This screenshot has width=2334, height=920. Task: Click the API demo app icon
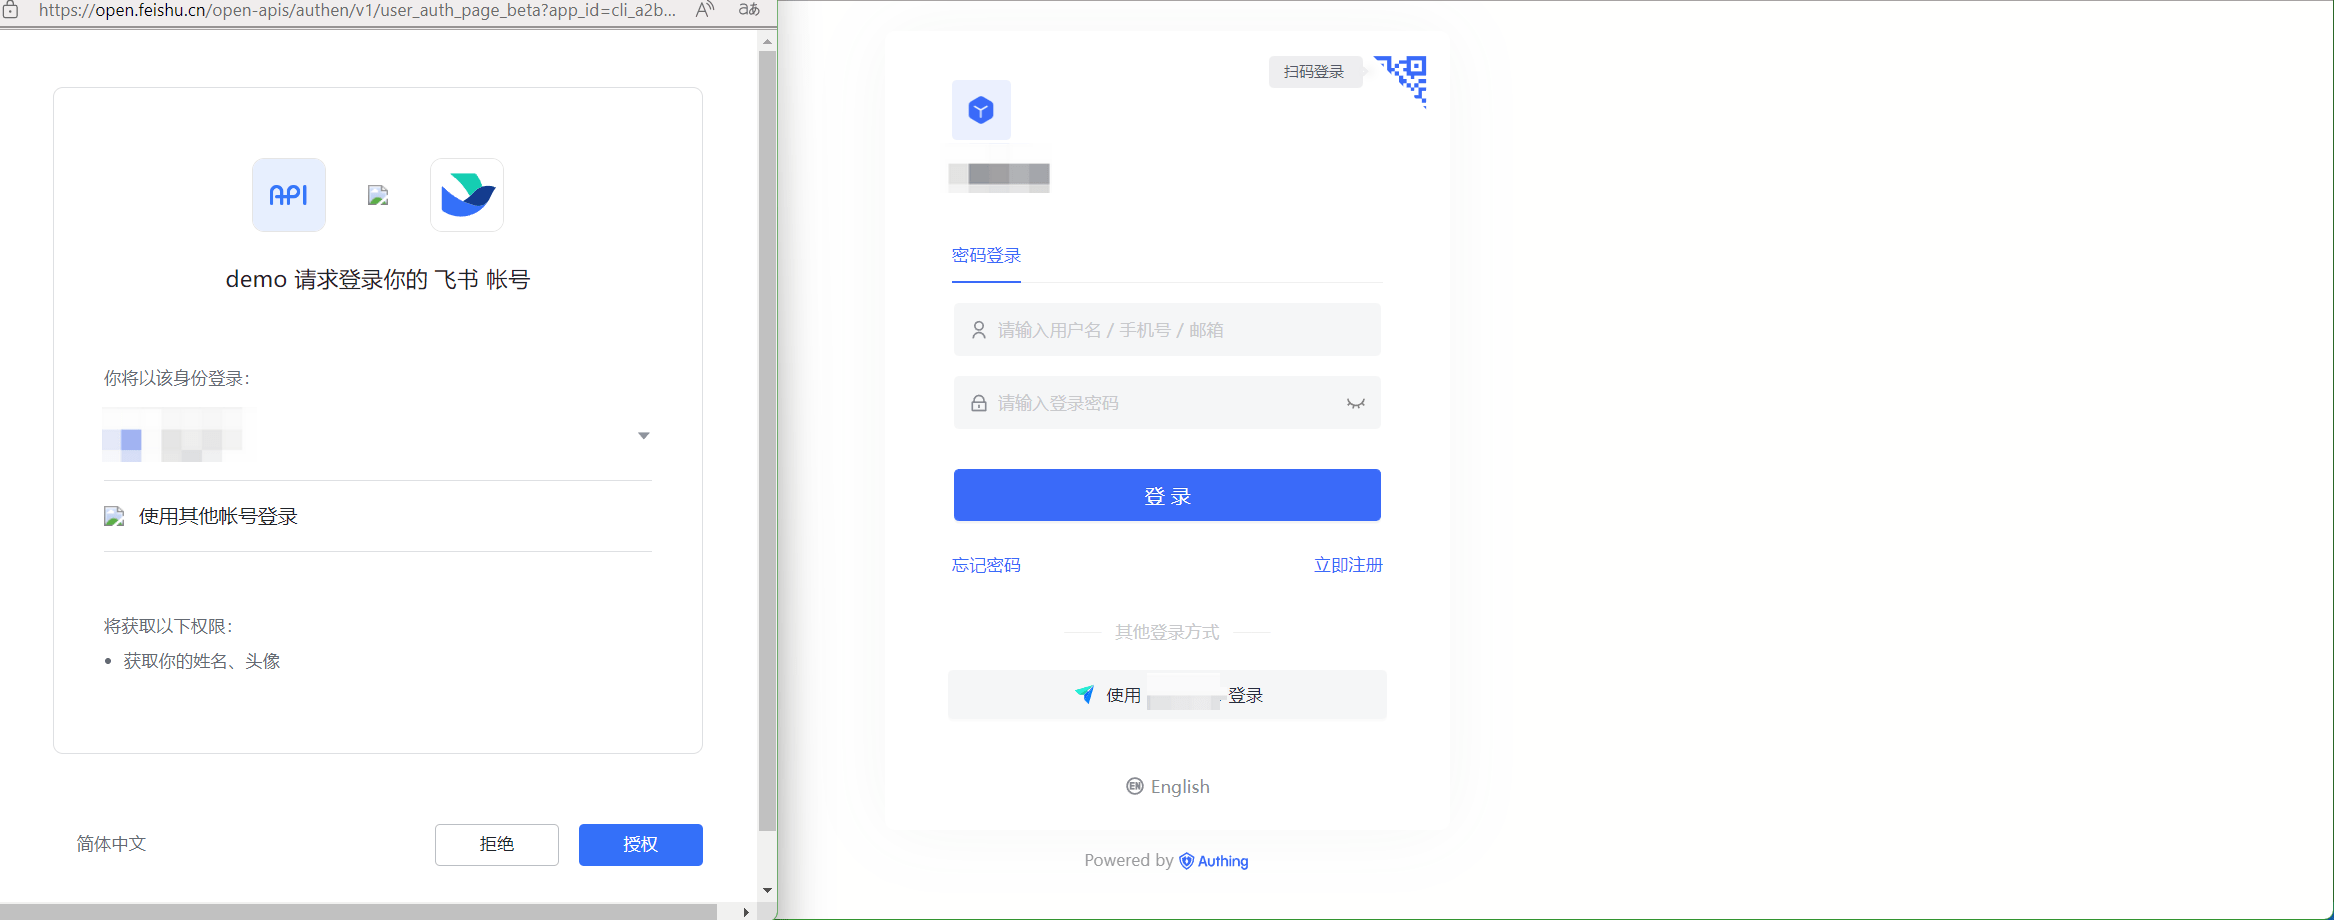[x=289, y=195]
